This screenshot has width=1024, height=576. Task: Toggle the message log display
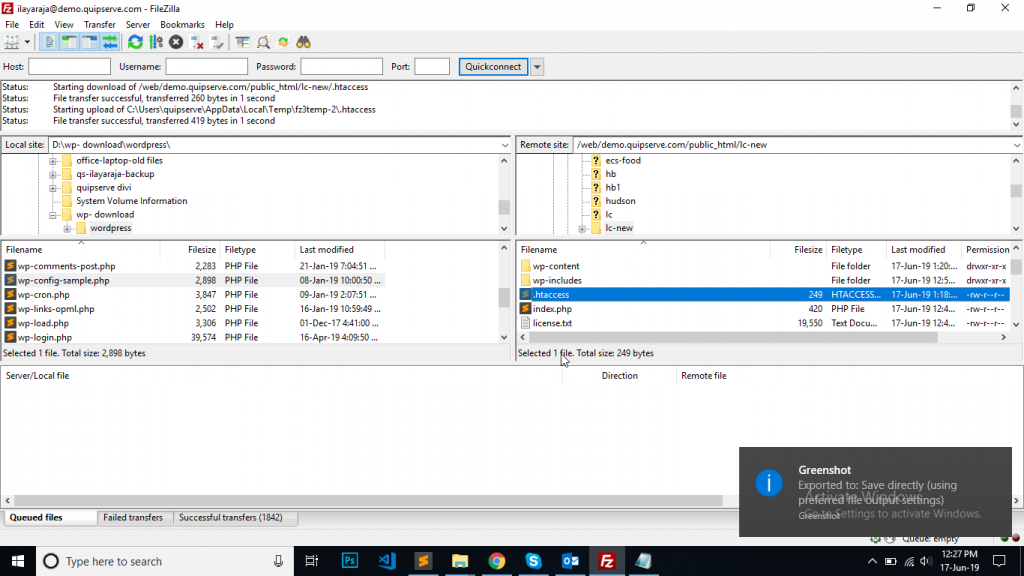click(49, 42)
